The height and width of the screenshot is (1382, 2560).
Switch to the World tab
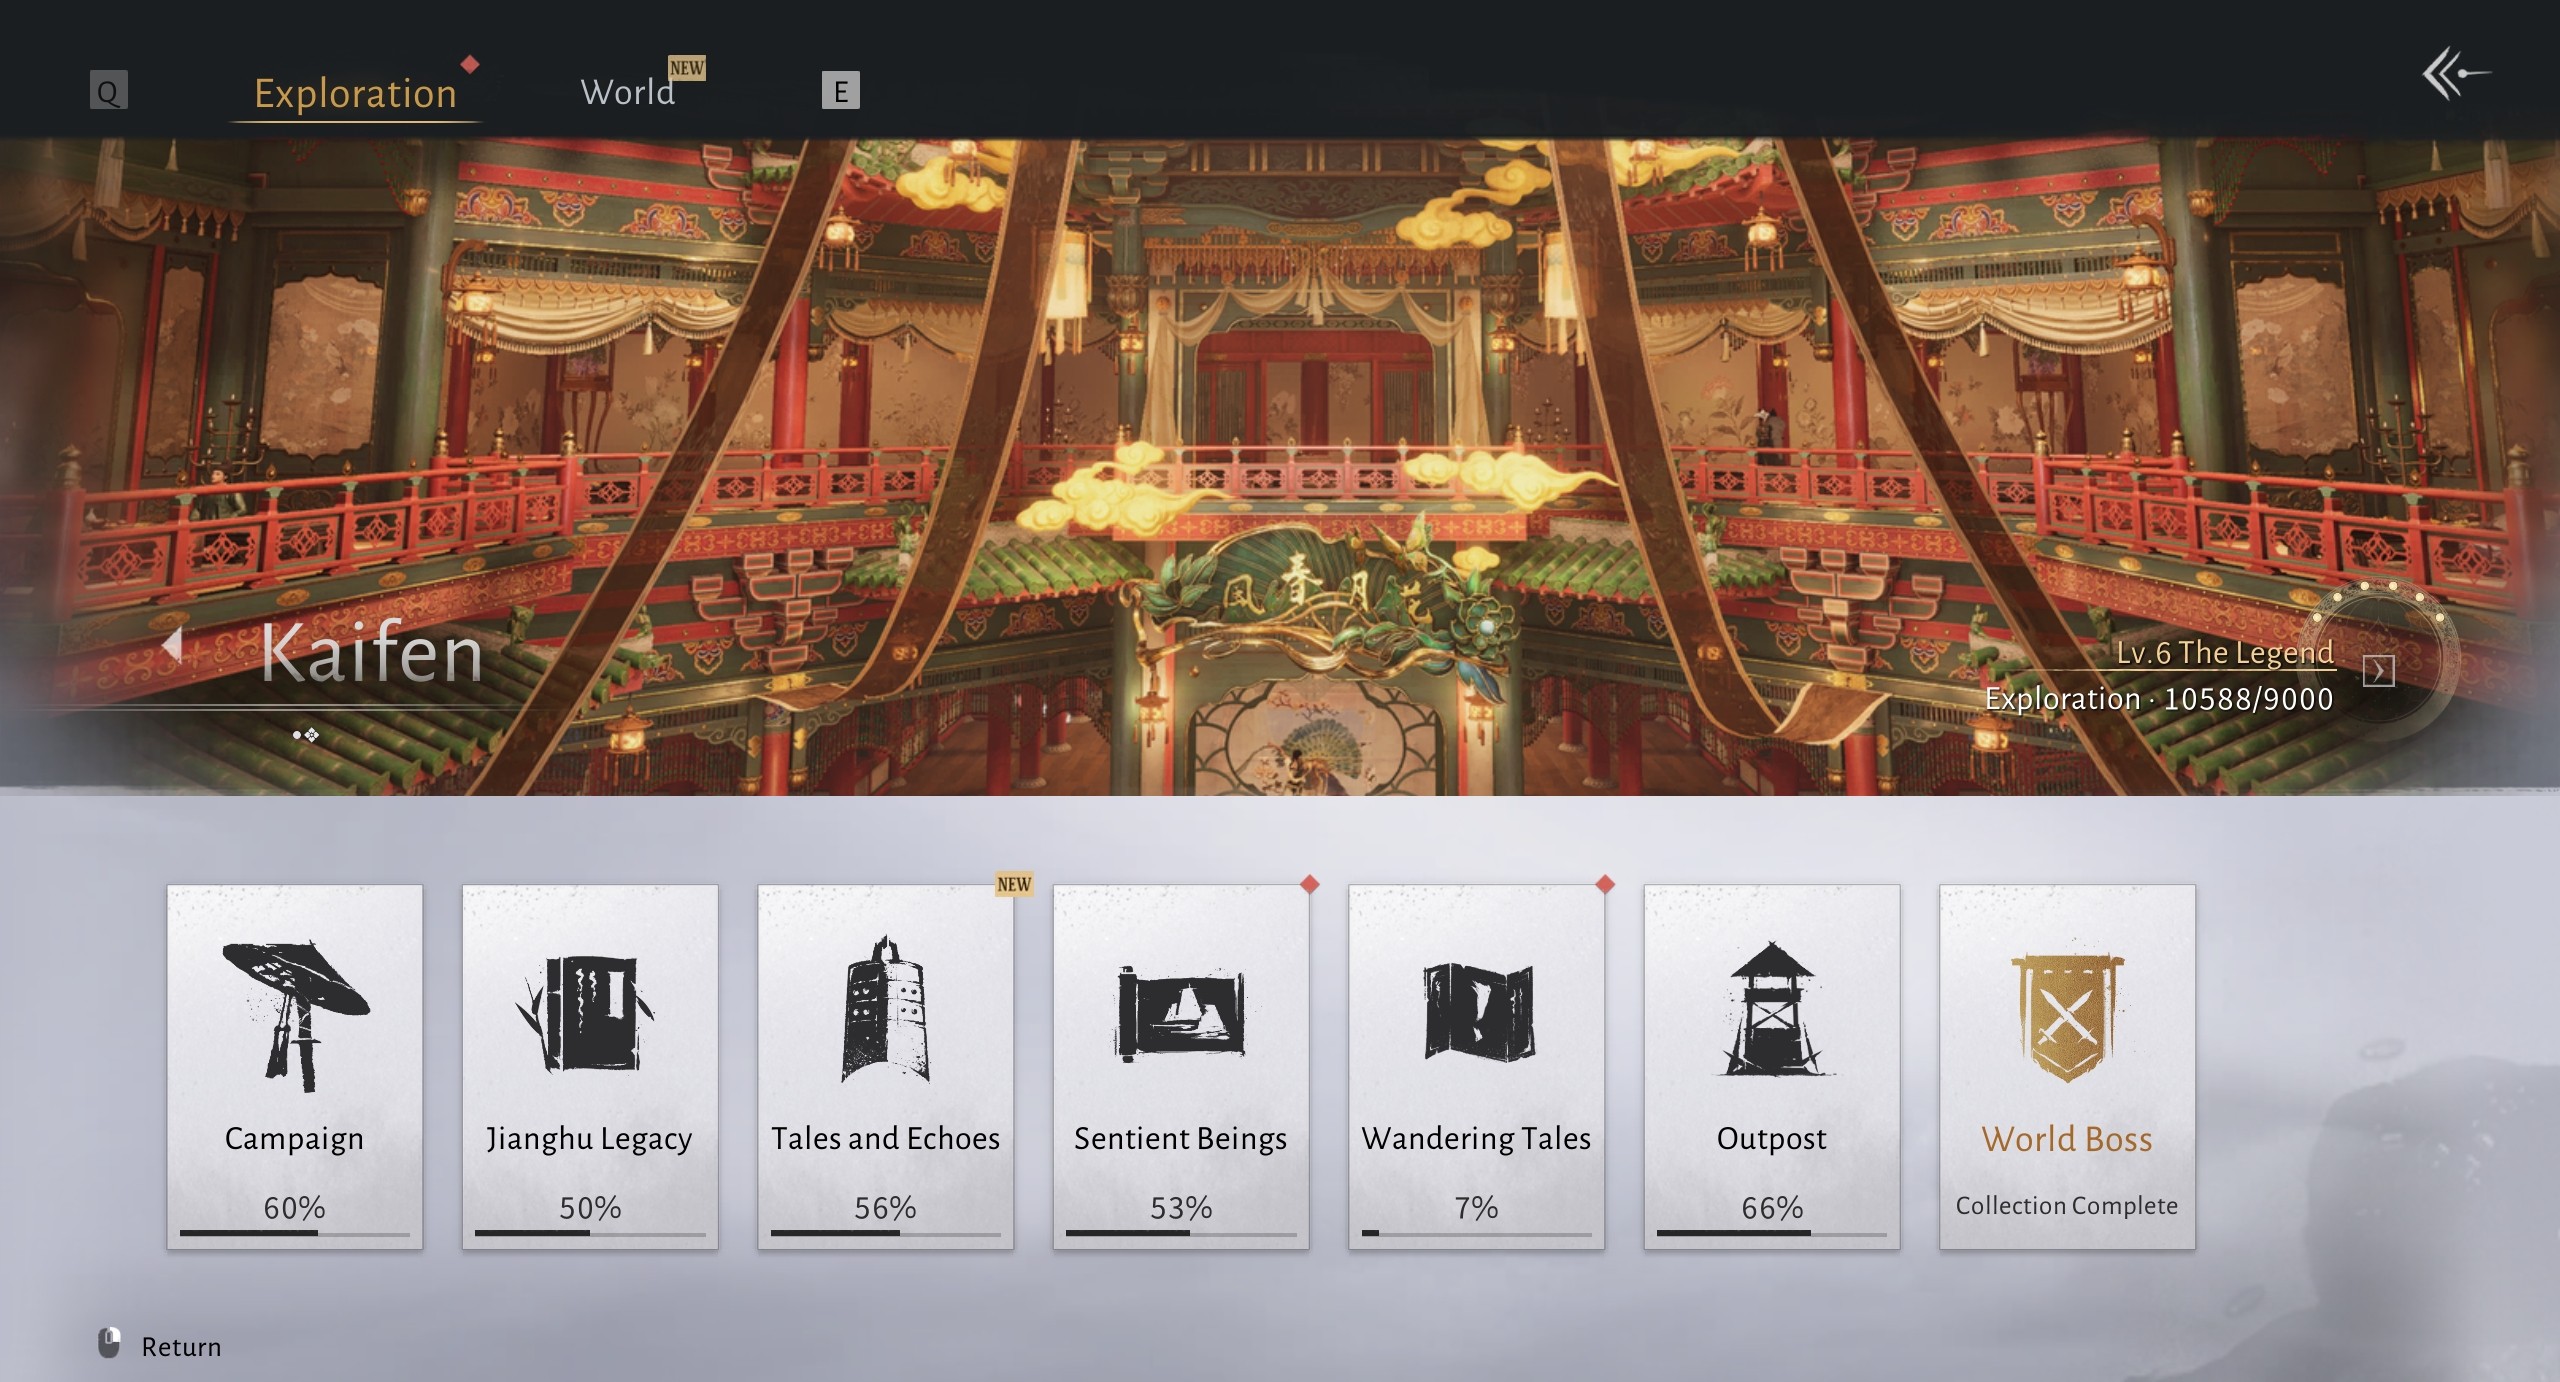(628, 92)
